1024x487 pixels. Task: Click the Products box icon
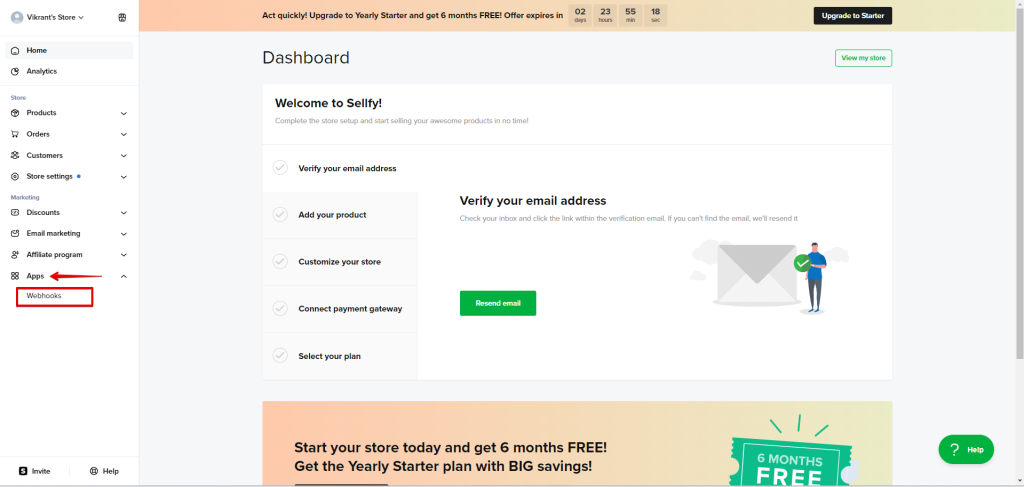click(x=15, y=113)
